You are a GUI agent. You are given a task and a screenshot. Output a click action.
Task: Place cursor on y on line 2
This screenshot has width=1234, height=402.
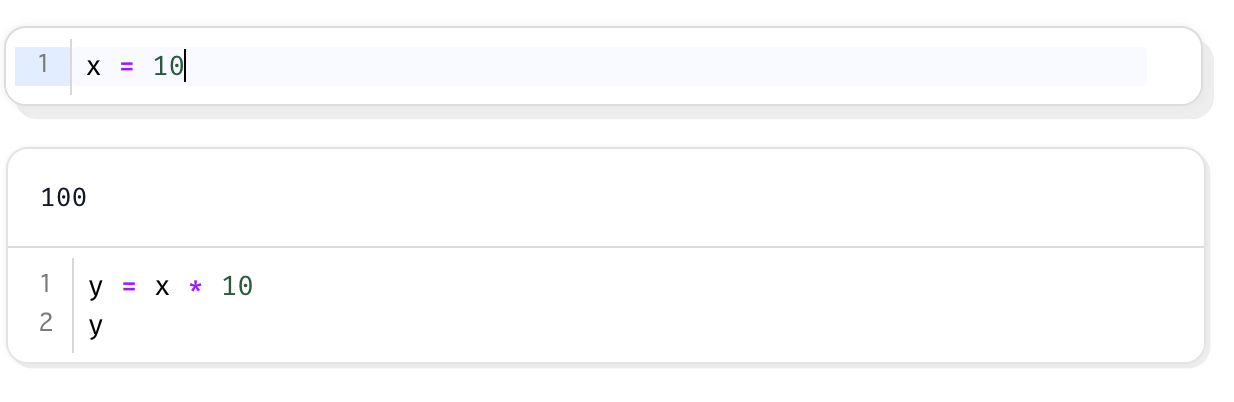point(96,325)
